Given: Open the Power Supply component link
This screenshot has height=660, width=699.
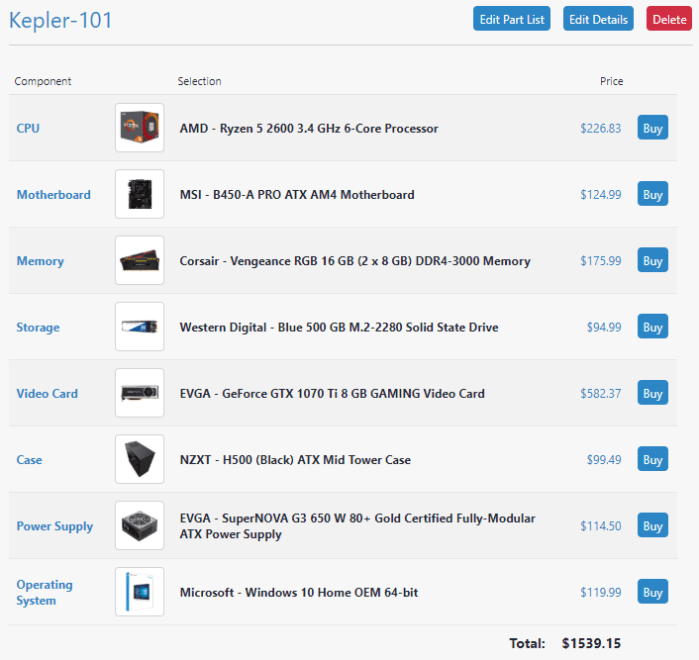Looking at the screenshot, I should coord(54,526).
